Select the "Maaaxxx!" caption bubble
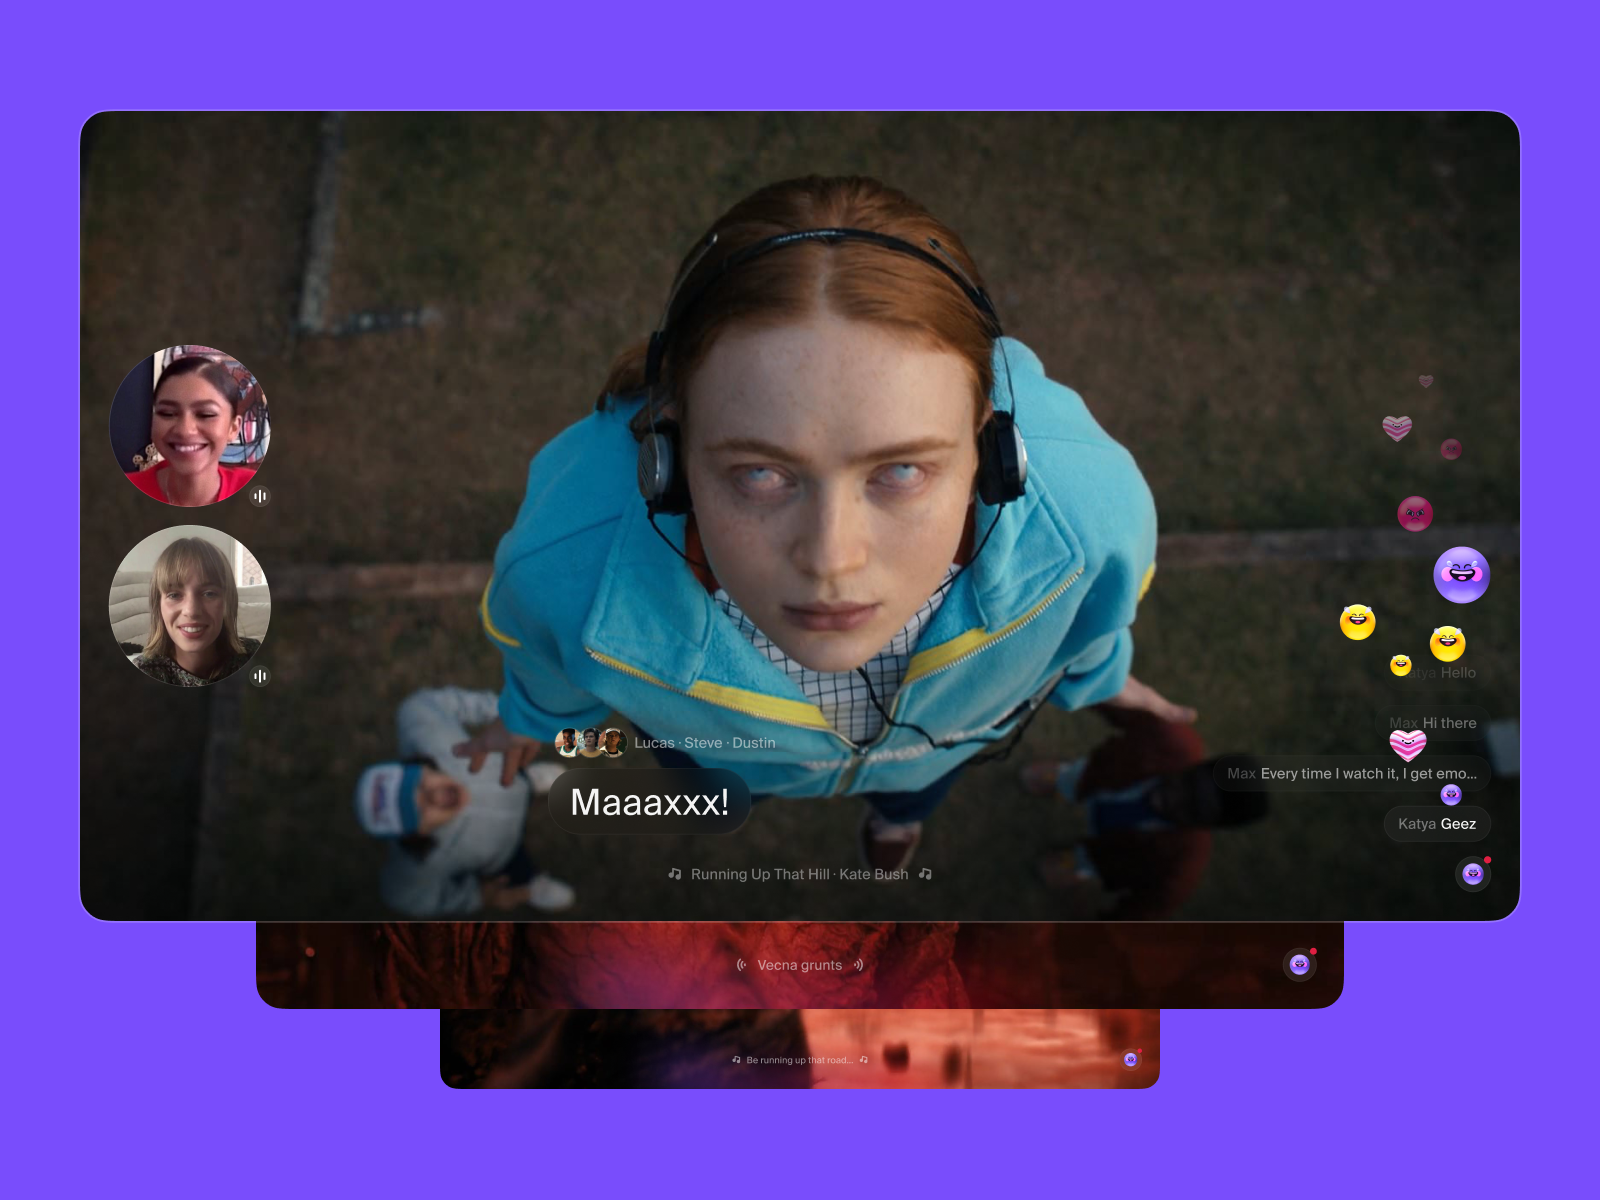 click(649, 802)
